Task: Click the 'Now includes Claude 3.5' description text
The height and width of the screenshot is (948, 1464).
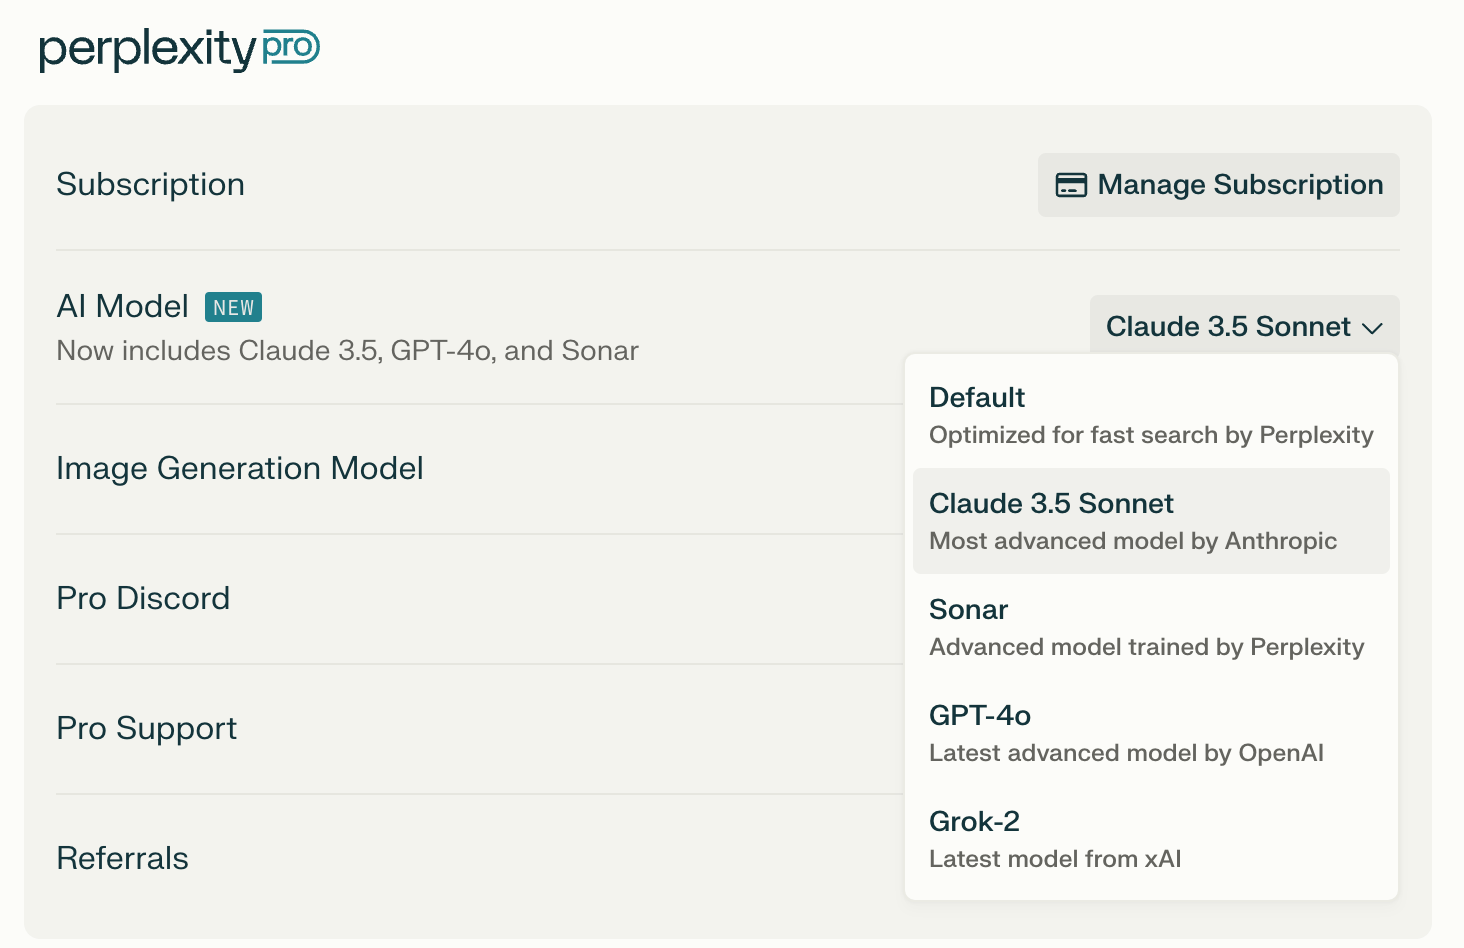Action: point(347,351)
